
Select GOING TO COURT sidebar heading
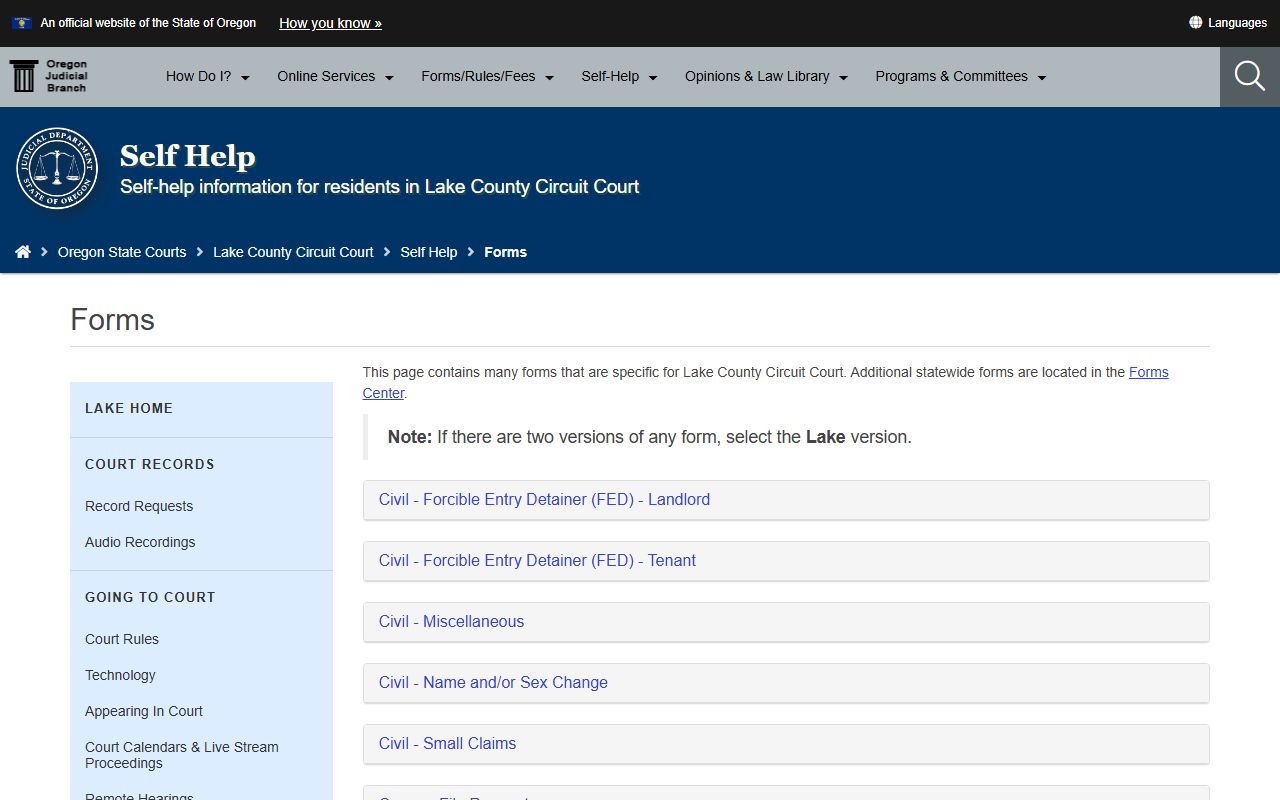point(150,597)
